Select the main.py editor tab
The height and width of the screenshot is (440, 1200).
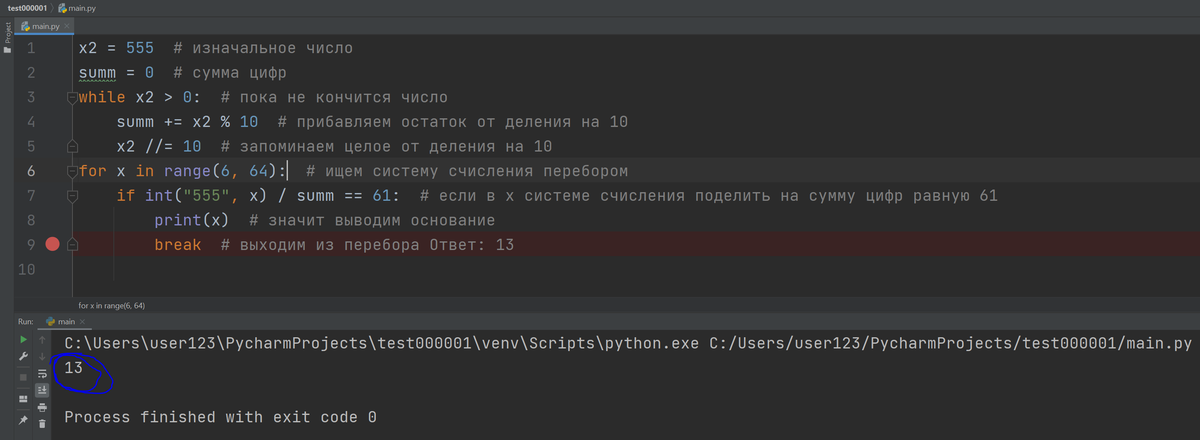coord(44,25)
